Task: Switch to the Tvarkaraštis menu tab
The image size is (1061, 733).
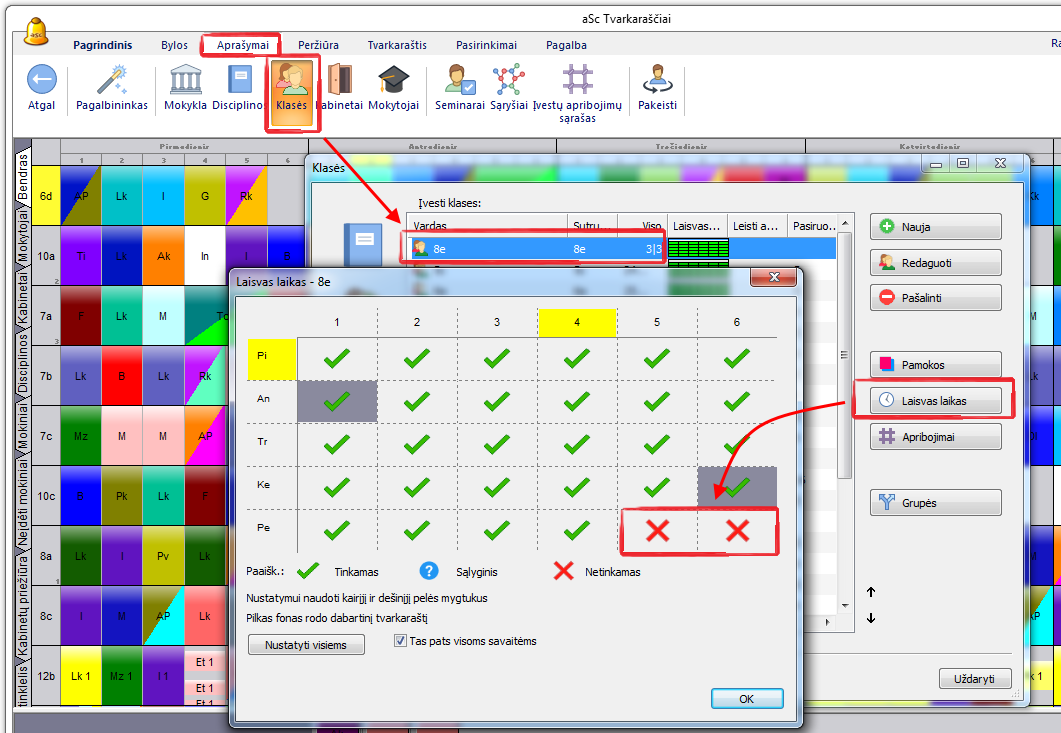Action: [x=397, y=45]
